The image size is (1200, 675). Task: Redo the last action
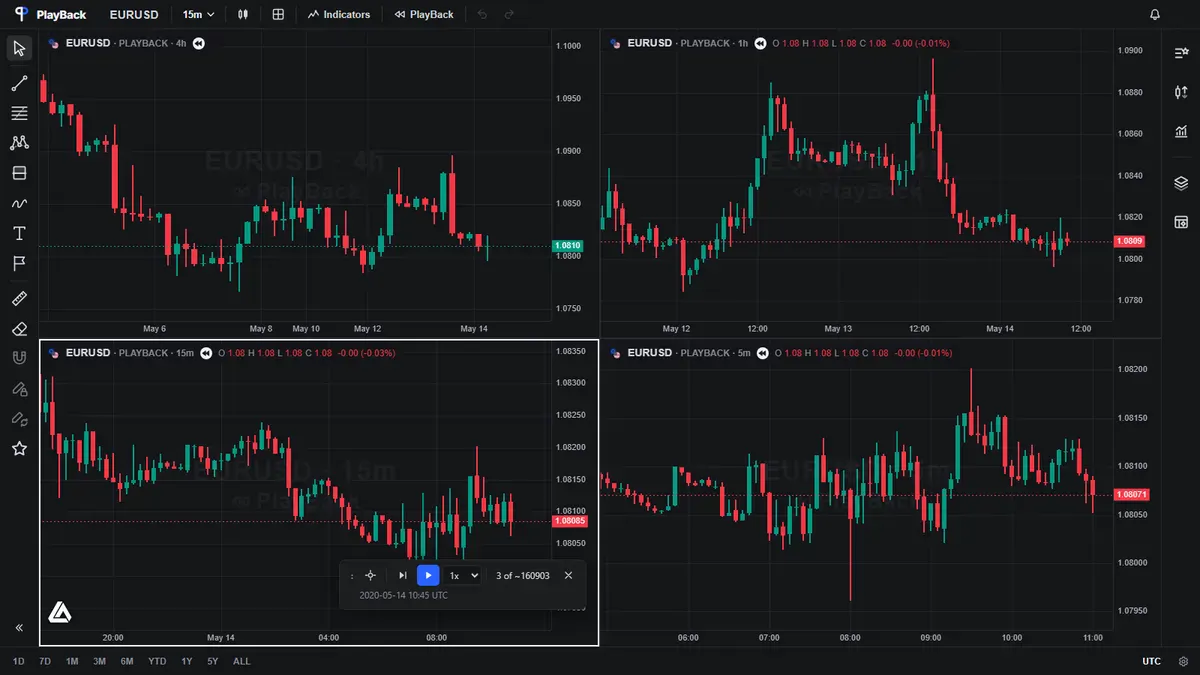click(509, 14)
